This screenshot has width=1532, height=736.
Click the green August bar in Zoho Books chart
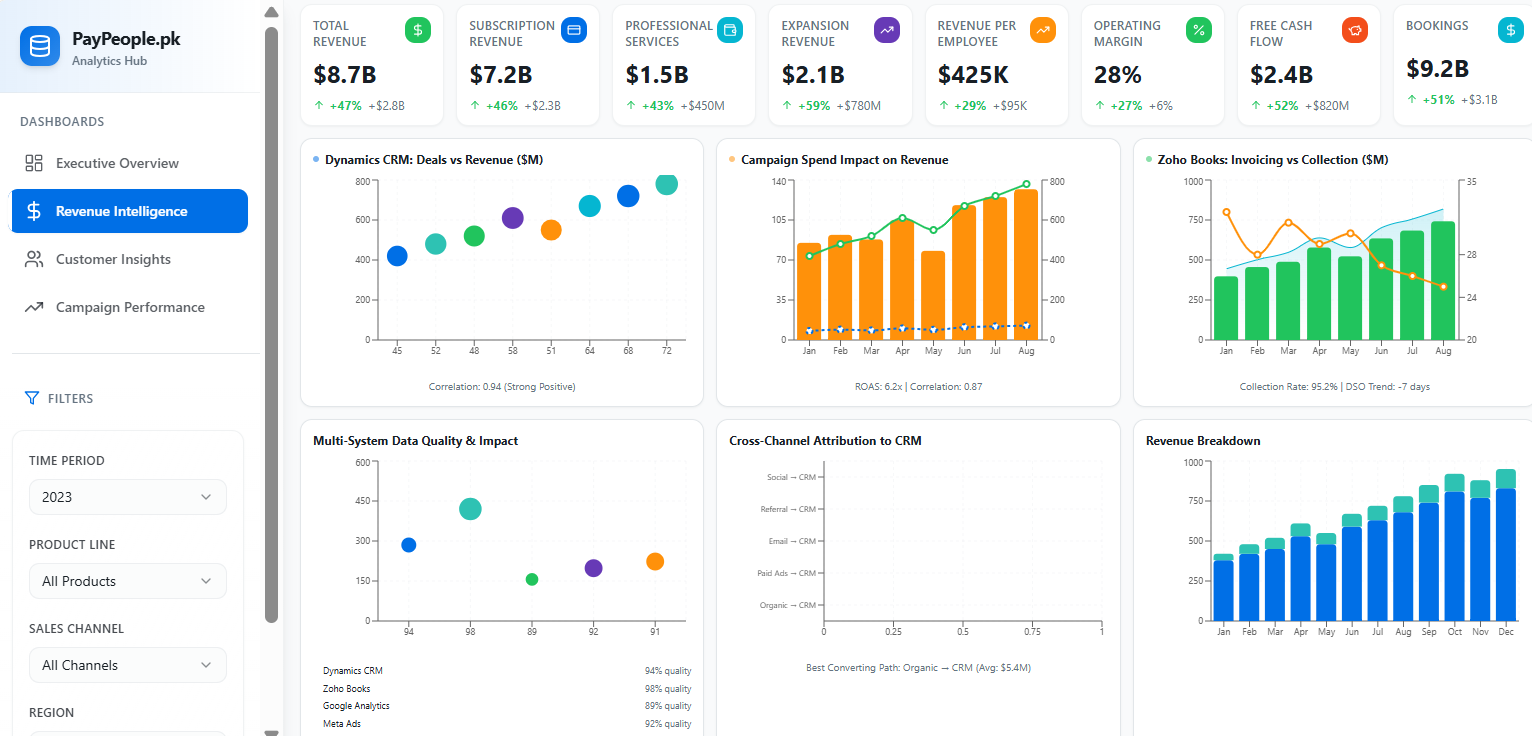coord(1443,280)
